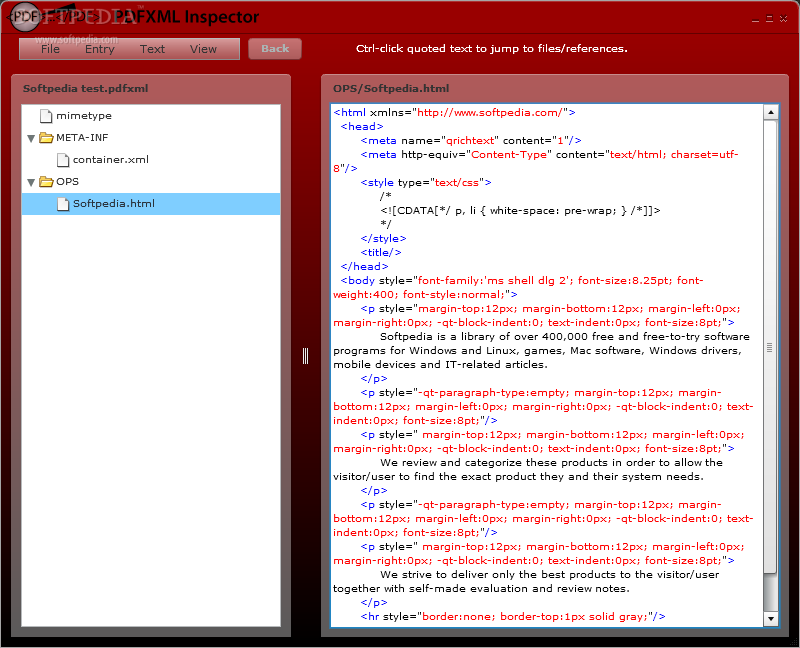Click the quoted "qrichtext" attribute value
This screenshot has height=648, width=800.
[x=470, y=140]
